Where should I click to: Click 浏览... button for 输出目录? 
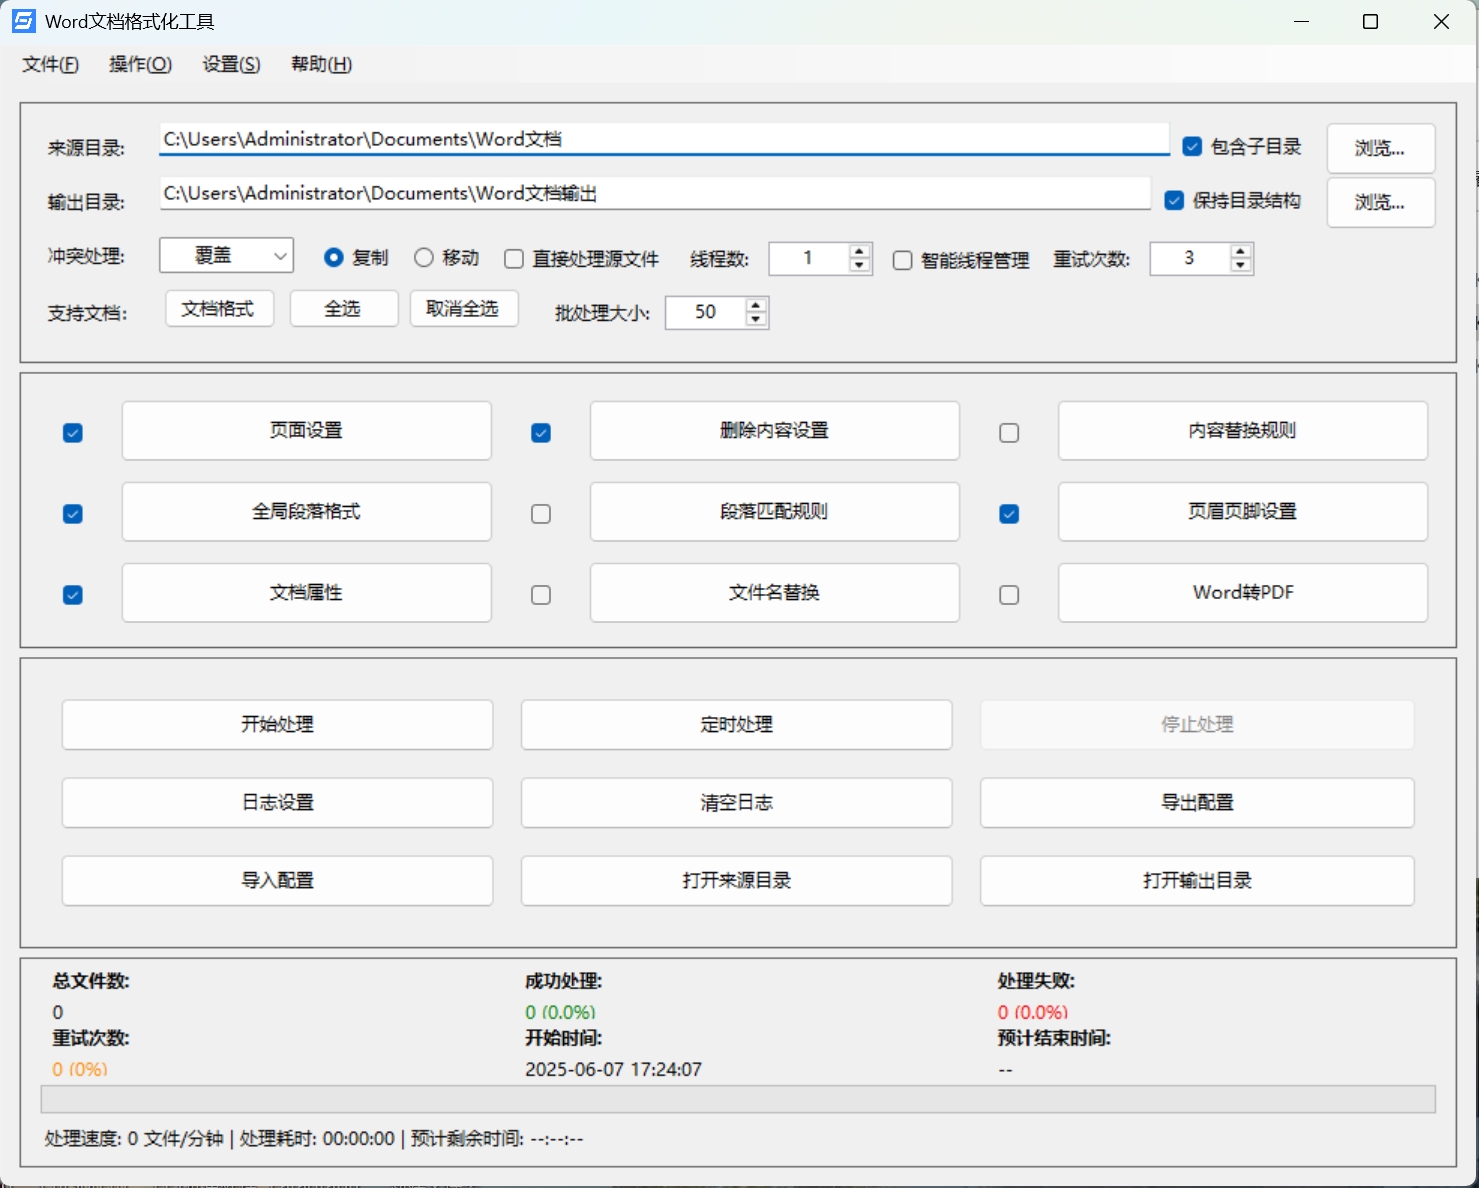pyautogui.click(x=1381, y=202)
